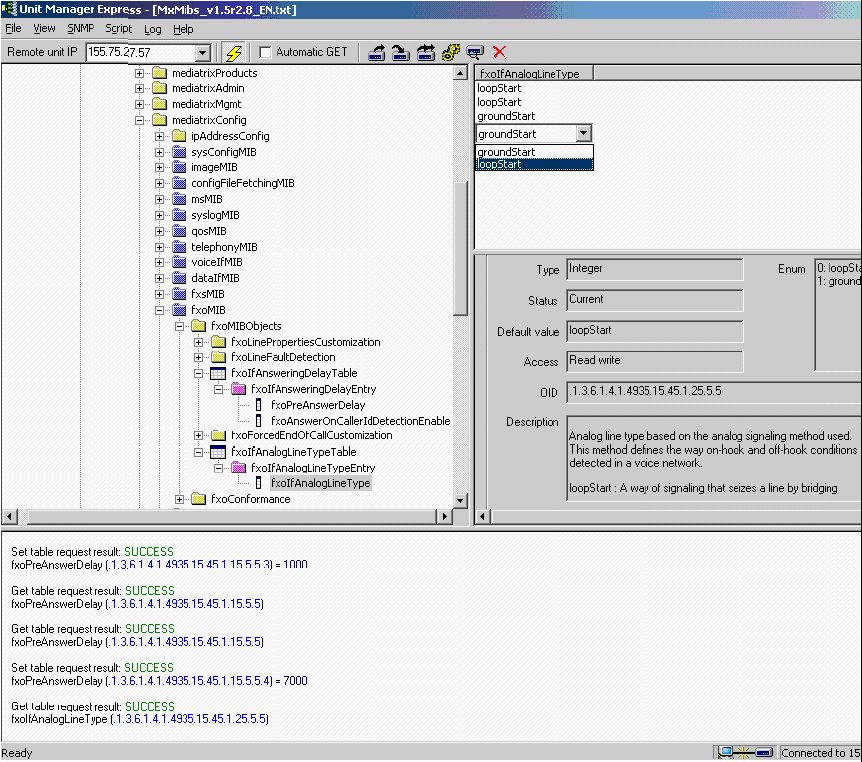Expand the qosMIB node

[159, 231]
